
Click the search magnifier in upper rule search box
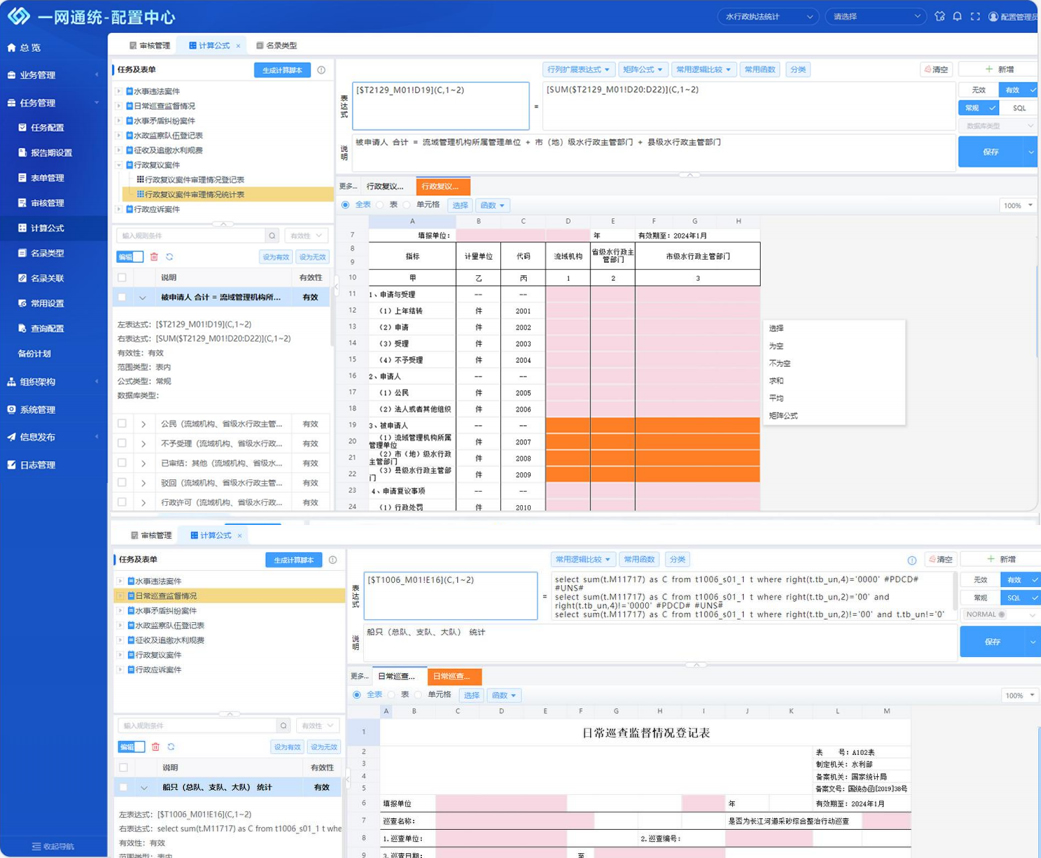pyautogui.click(x=272, y=236)
